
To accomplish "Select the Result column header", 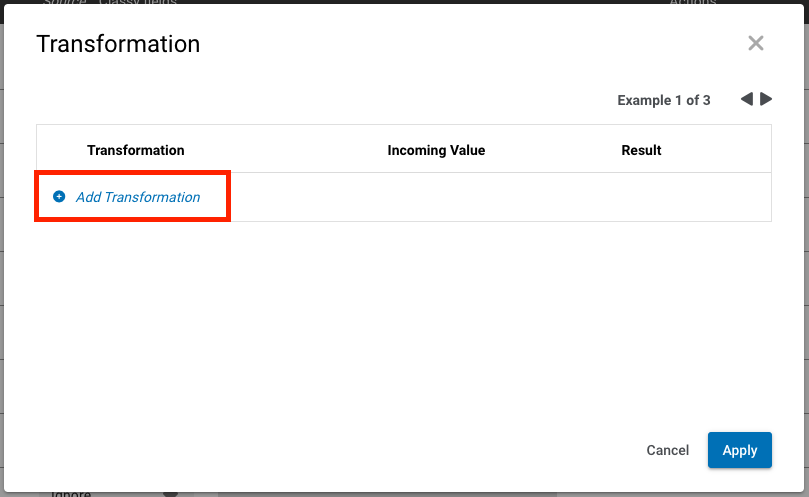I will click(x=641, y=150).
